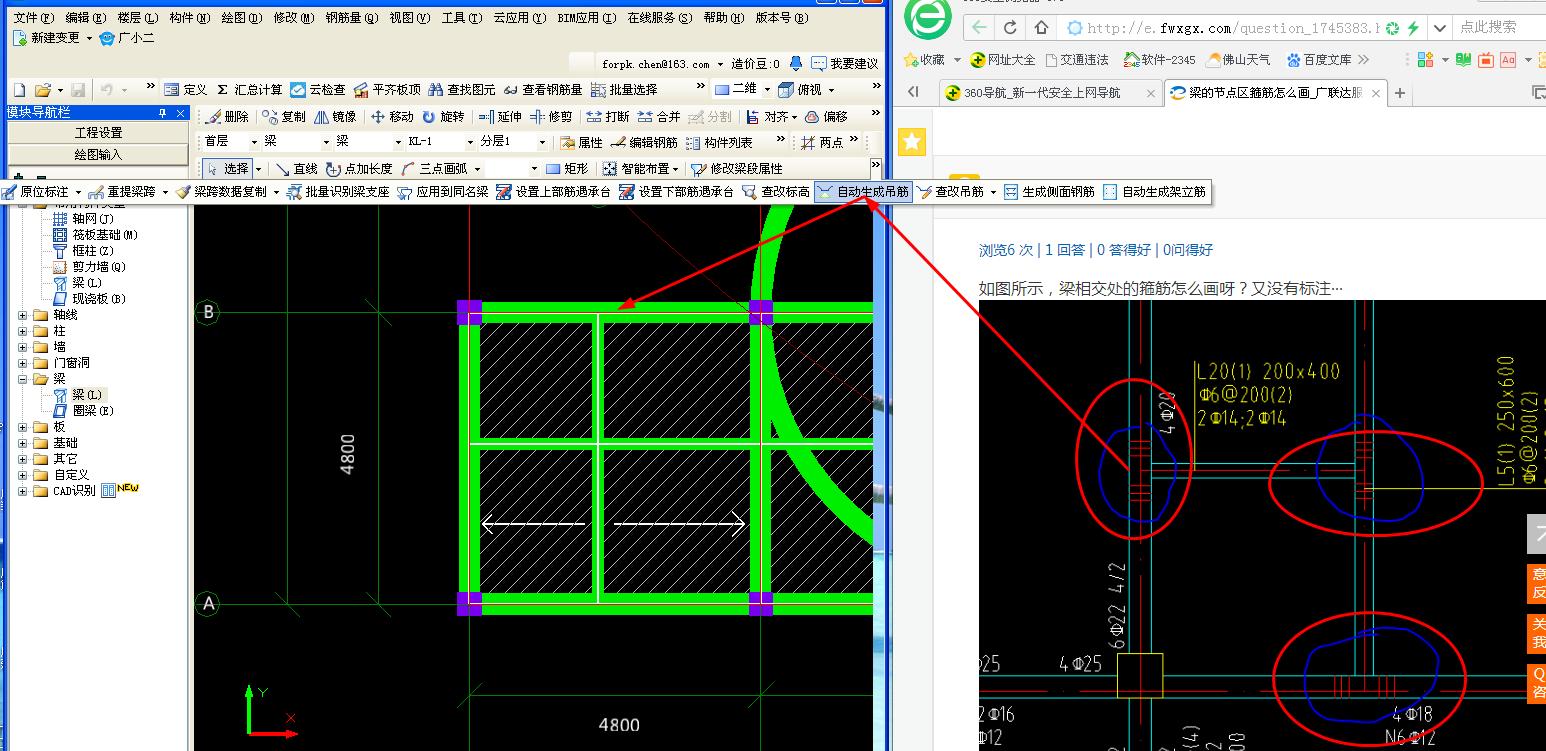
Task: Select the 延伸 extend tool
Action: coord(500,116)
